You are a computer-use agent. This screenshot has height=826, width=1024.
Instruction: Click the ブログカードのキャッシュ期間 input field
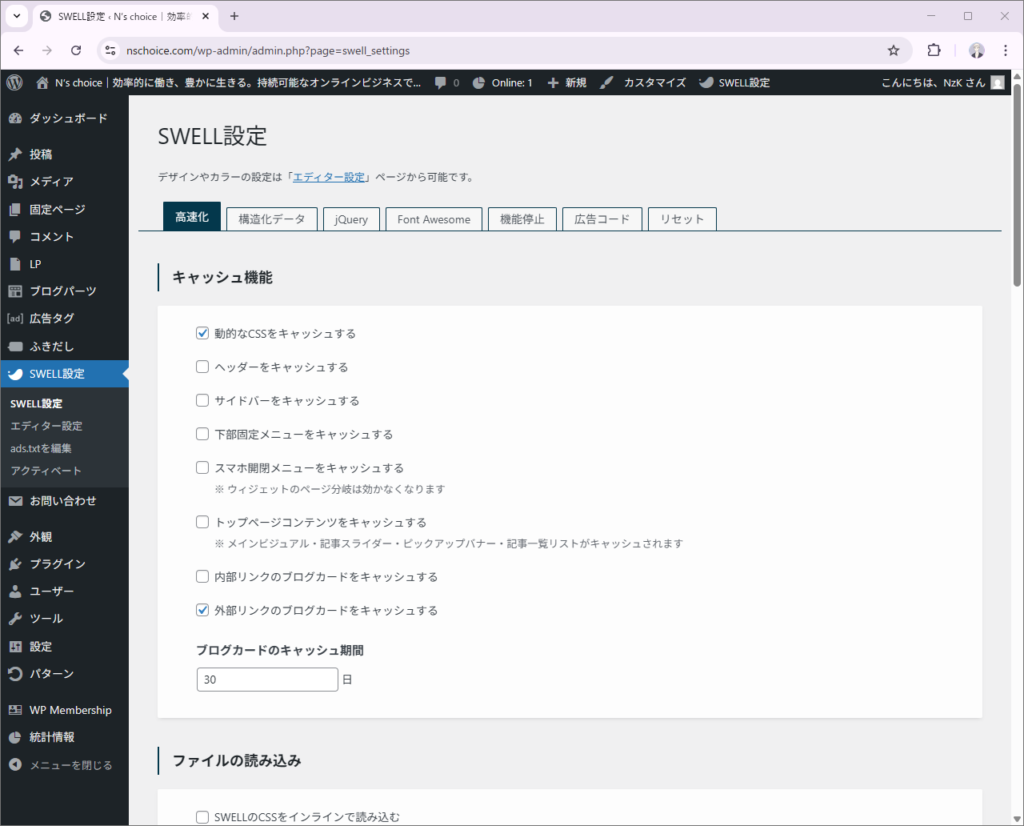point(268,680)
